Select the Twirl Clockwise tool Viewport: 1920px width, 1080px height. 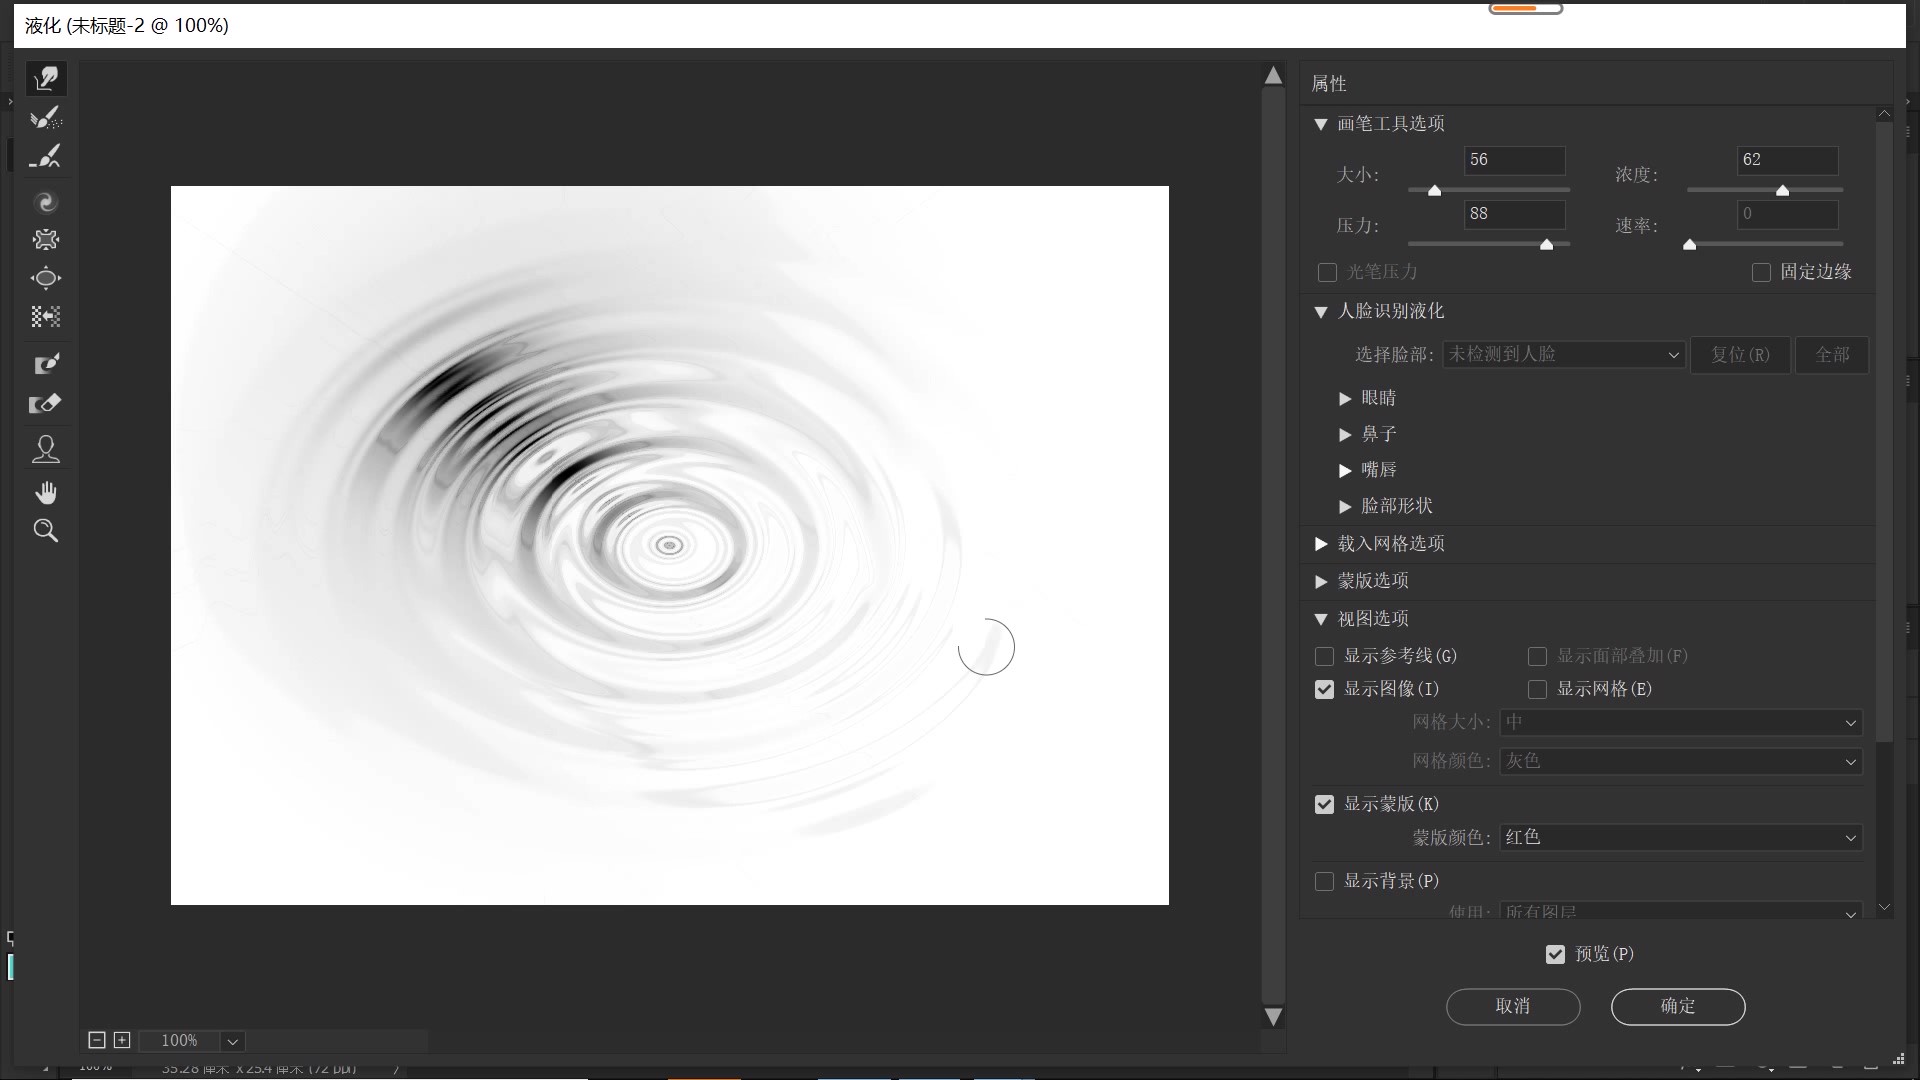pos(46,203)
